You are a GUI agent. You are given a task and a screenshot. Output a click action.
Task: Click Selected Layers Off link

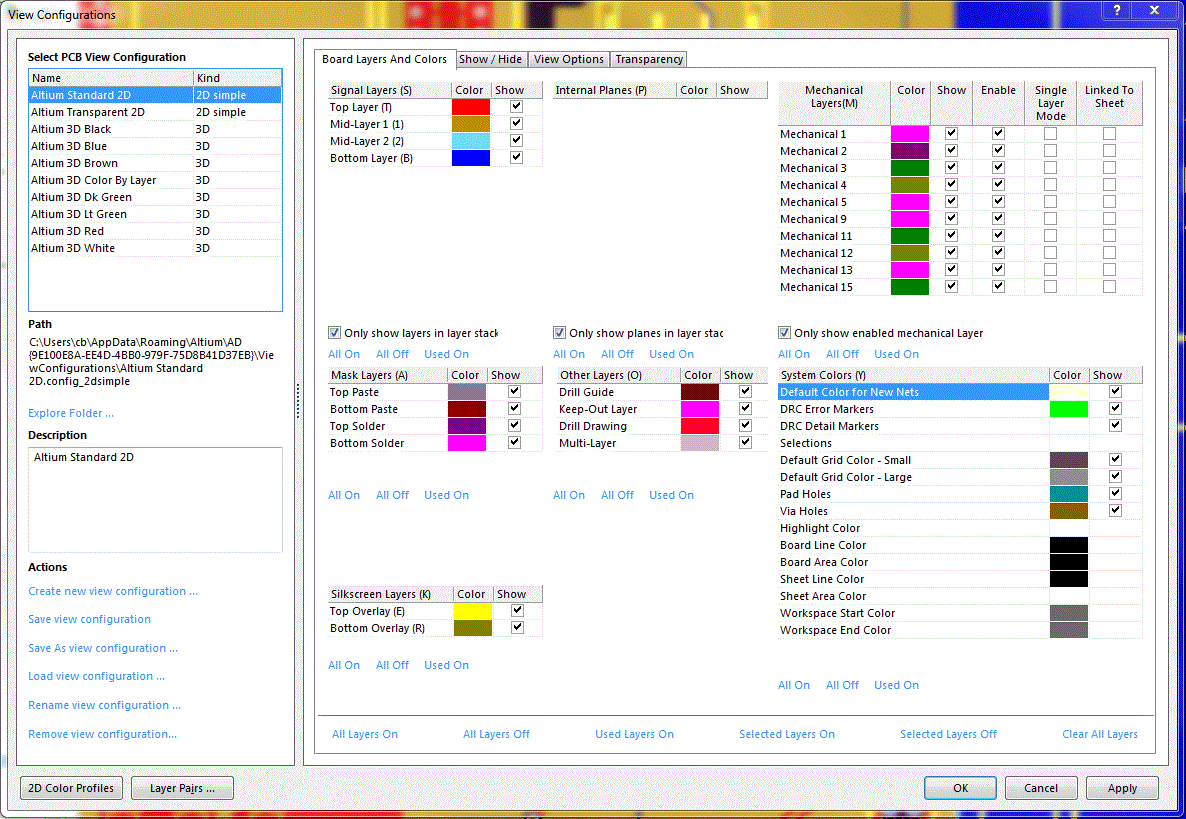(x=948, y=734)
